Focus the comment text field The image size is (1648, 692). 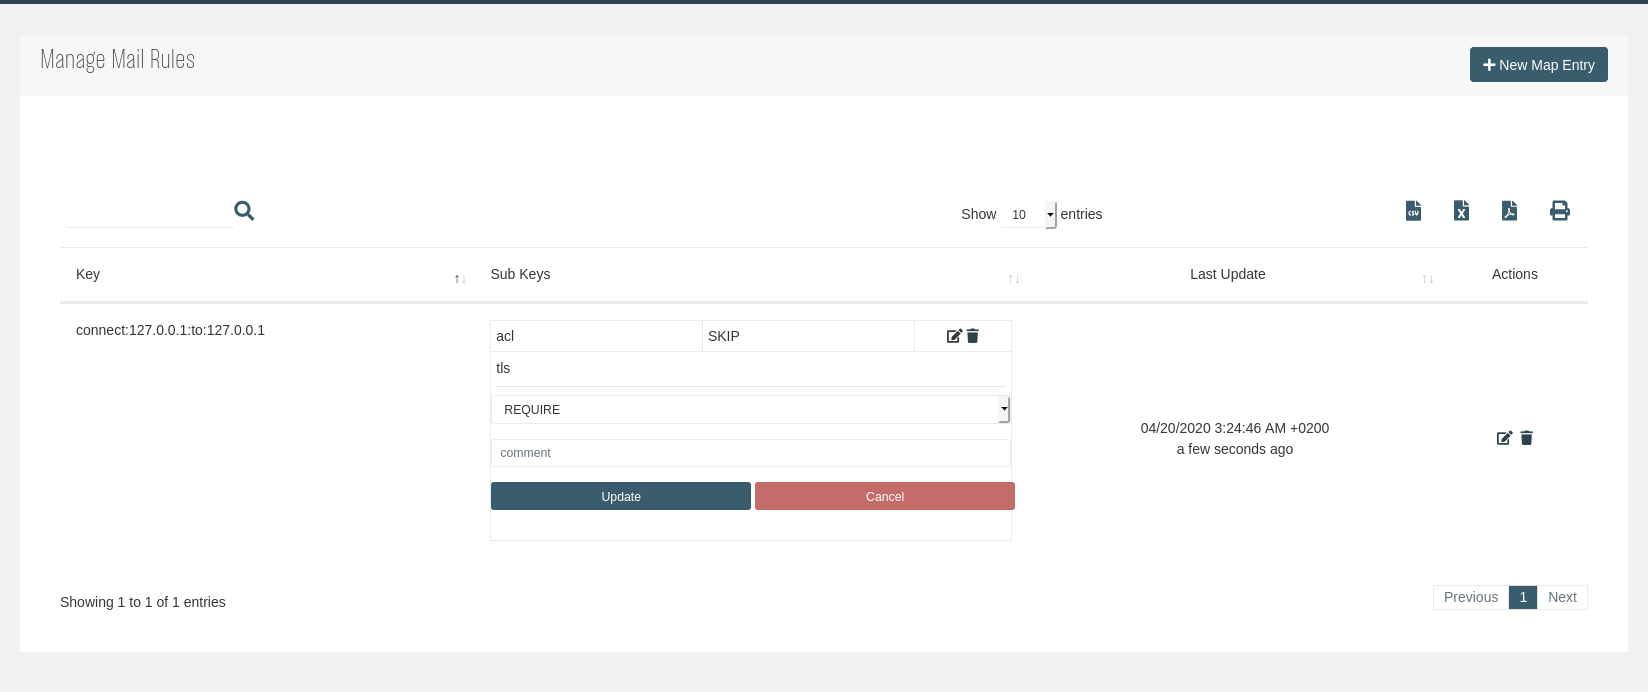pos(750,453)
